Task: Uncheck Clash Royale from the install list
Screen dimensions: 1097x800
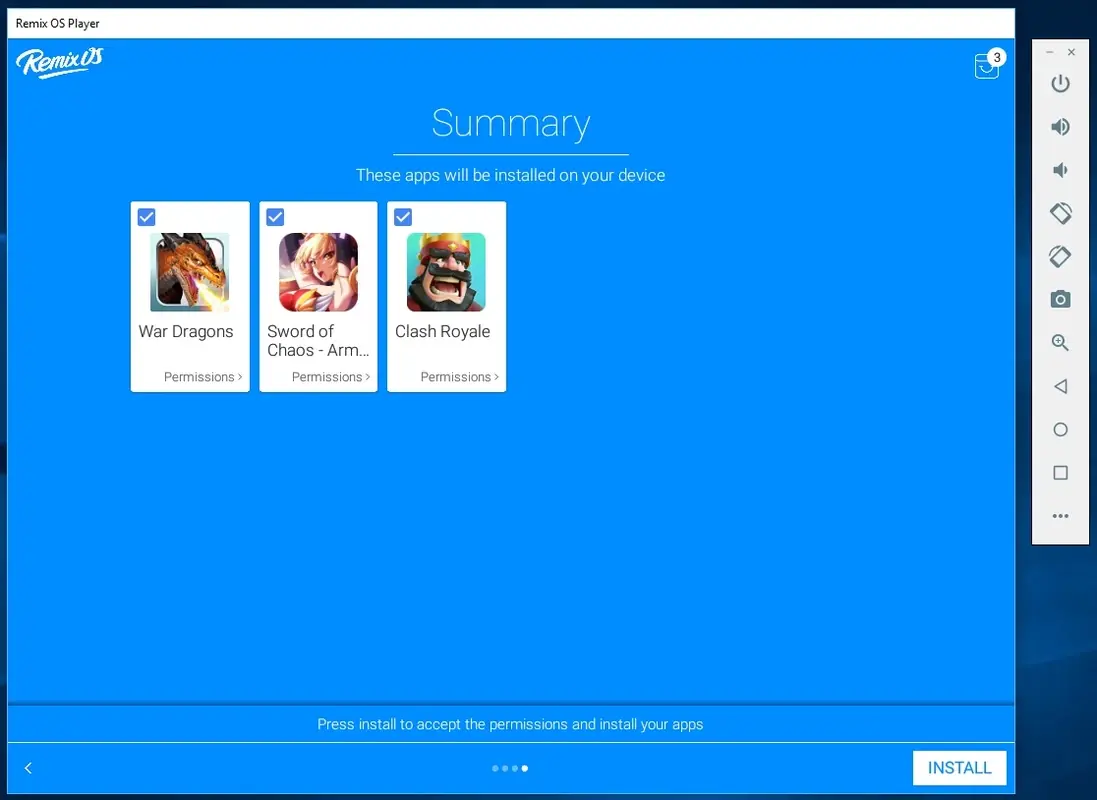Action: [x=402, y=217]
